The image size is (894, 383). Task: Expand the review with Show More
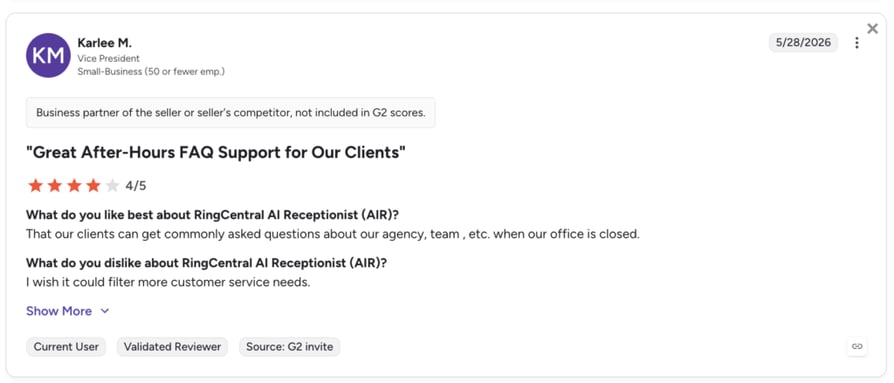[59, 311]
